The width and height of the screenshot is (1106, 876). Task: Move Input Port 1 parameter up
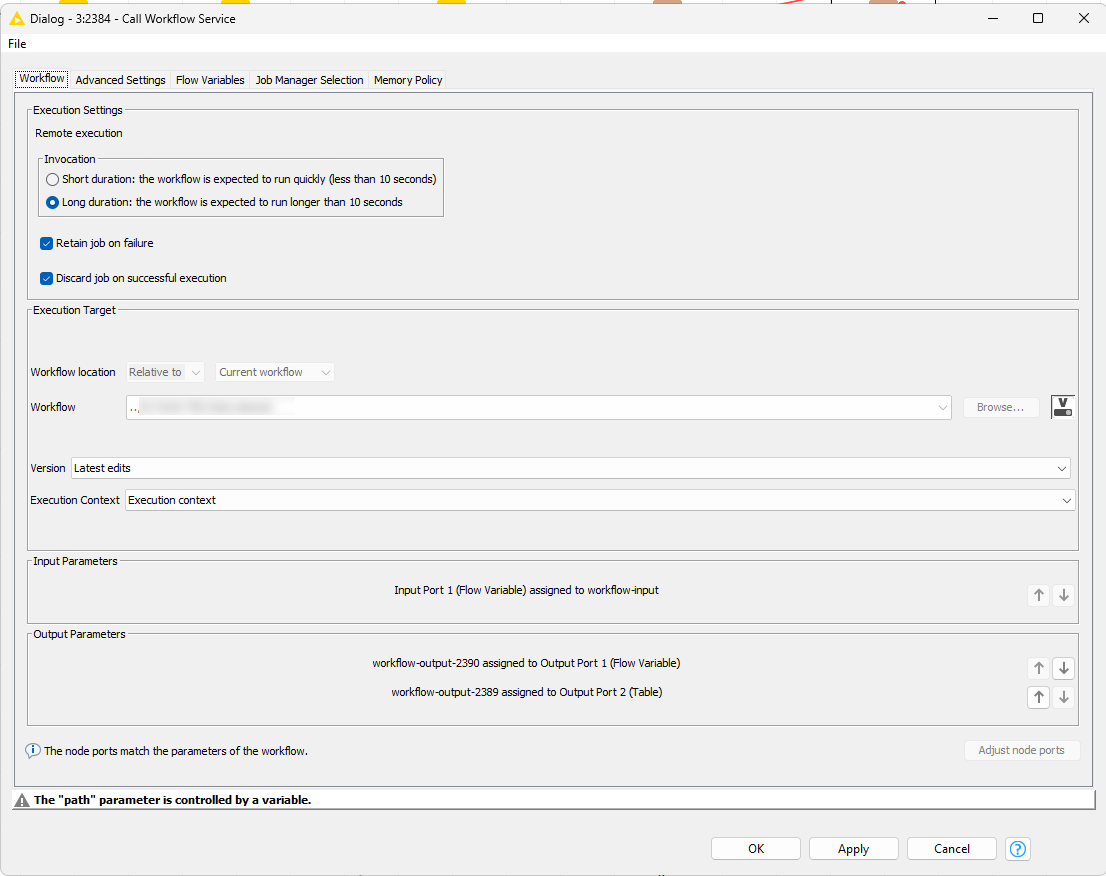pyautogui.click(x=1039, y=595)
